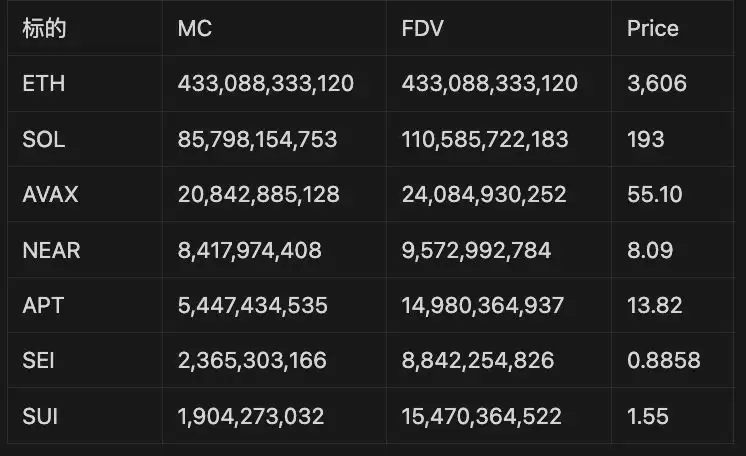Screen dimensions: 746x456
Task: Click the SOL ticker cell
Action: [44, 140]
